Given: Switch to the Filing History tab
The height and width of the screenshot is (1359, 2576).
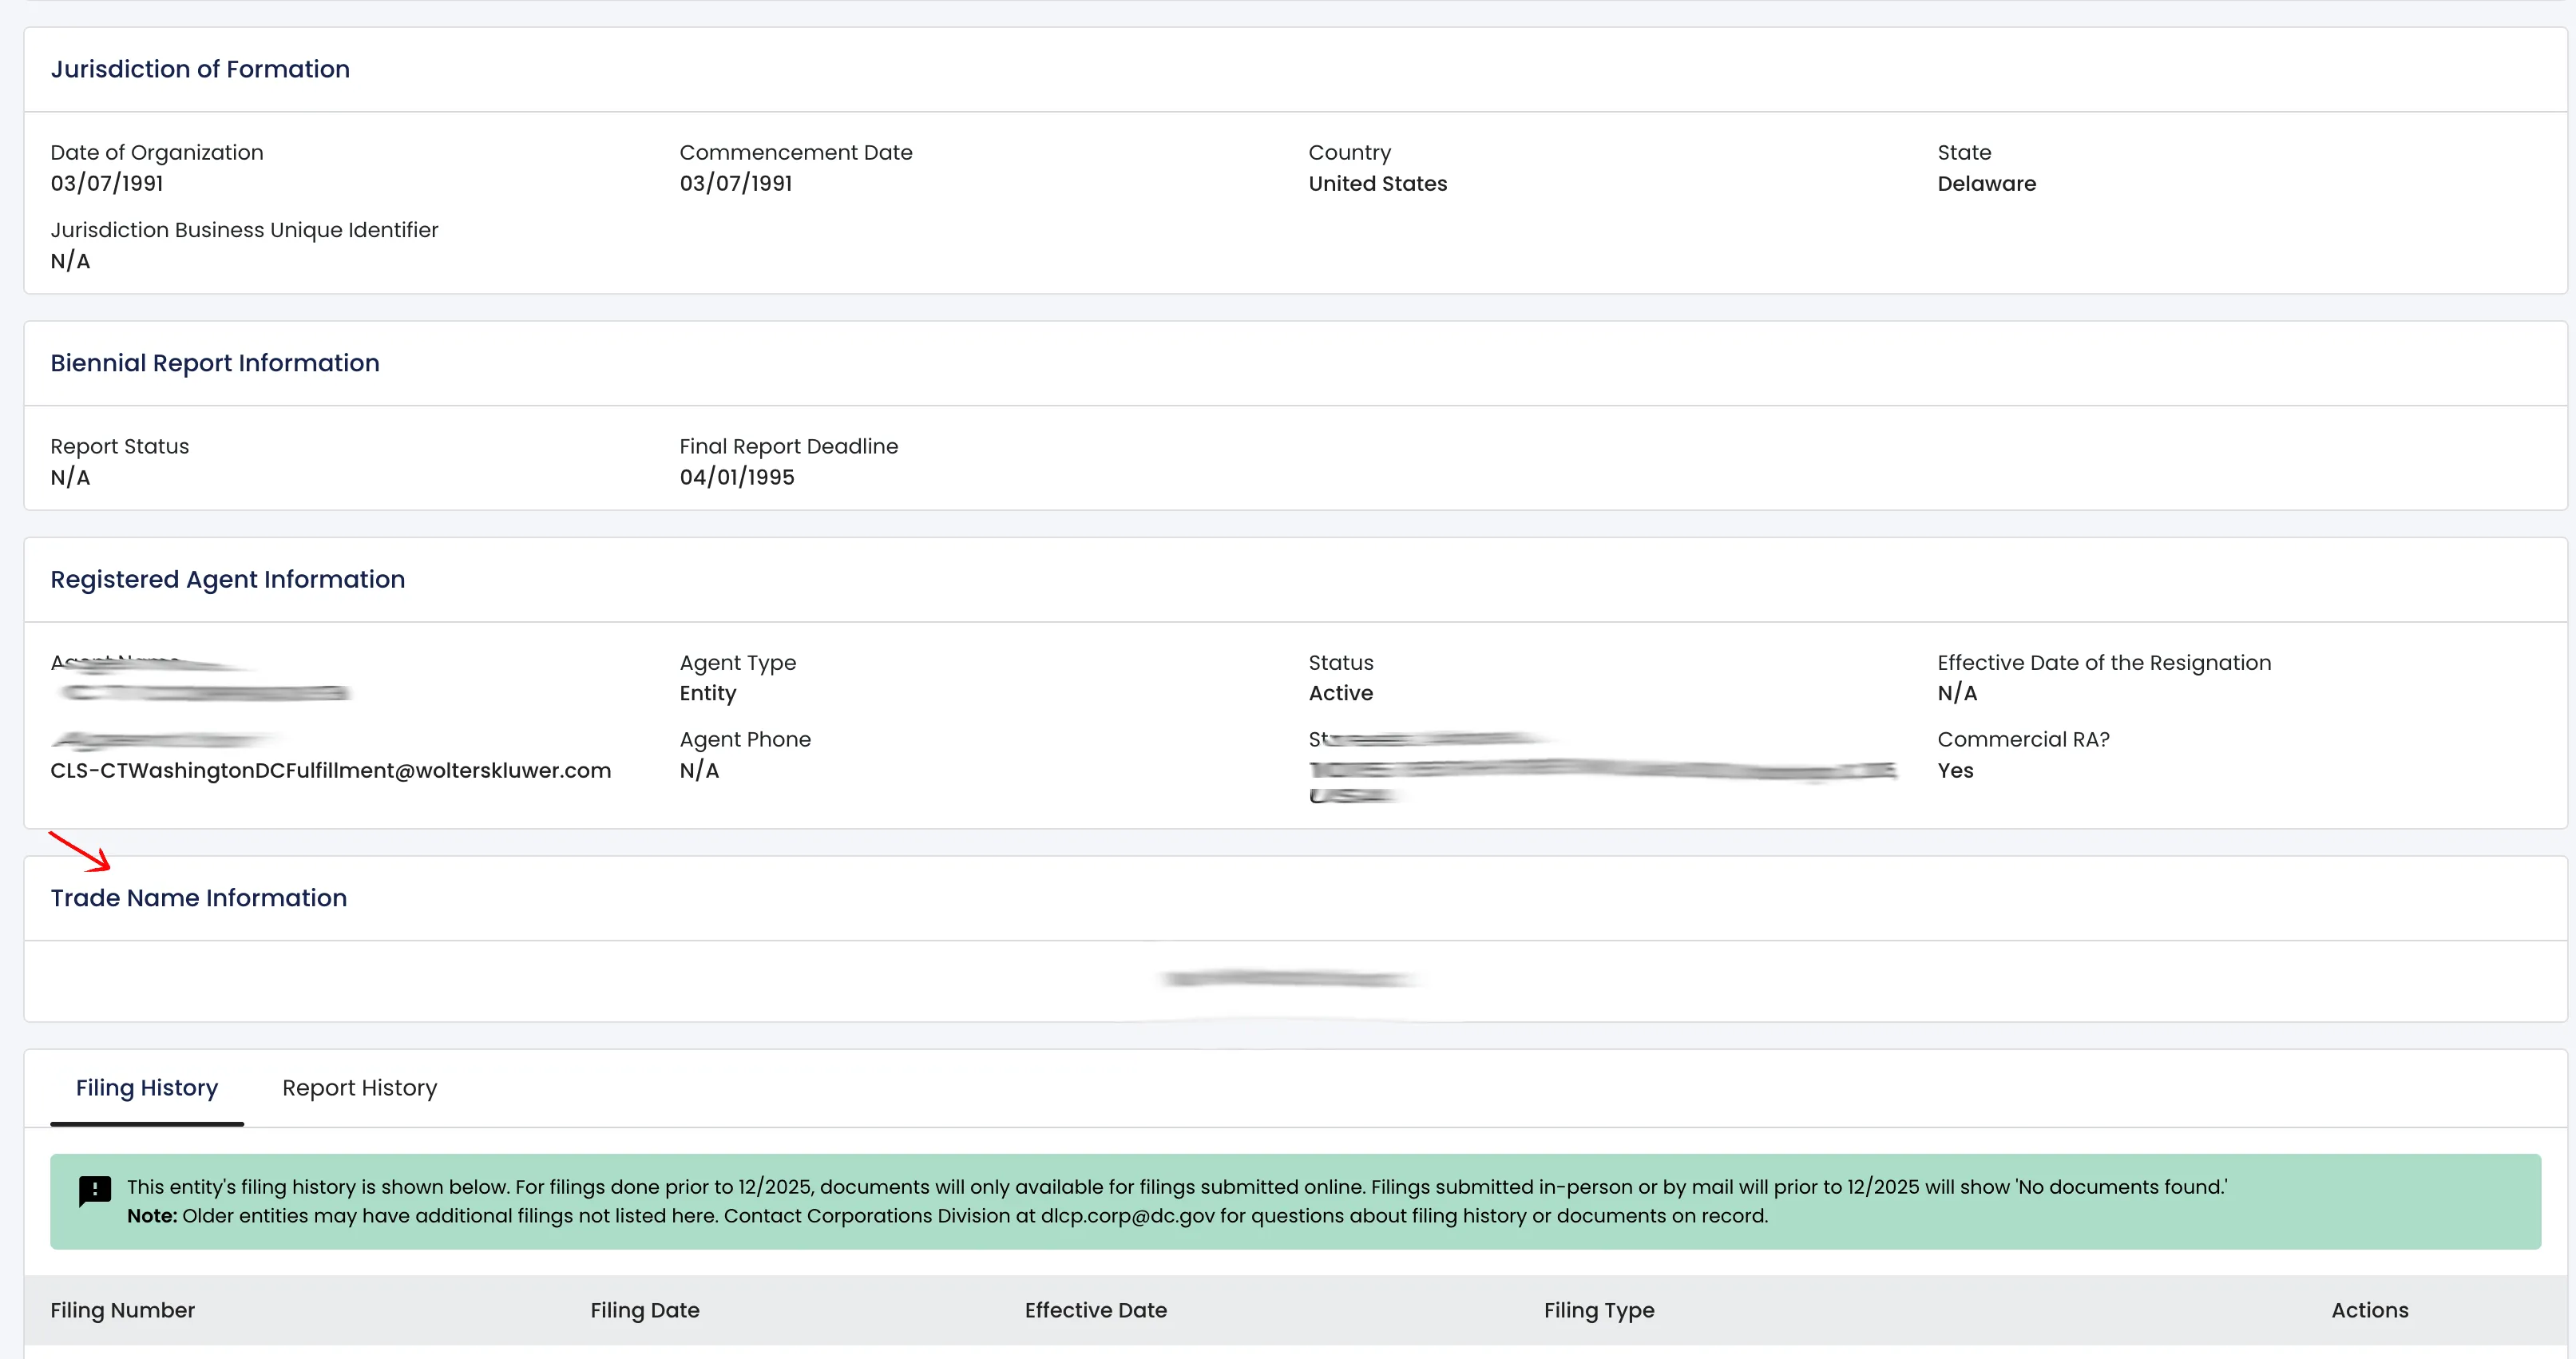Looking at the screenshot, I should point(147,1088).
